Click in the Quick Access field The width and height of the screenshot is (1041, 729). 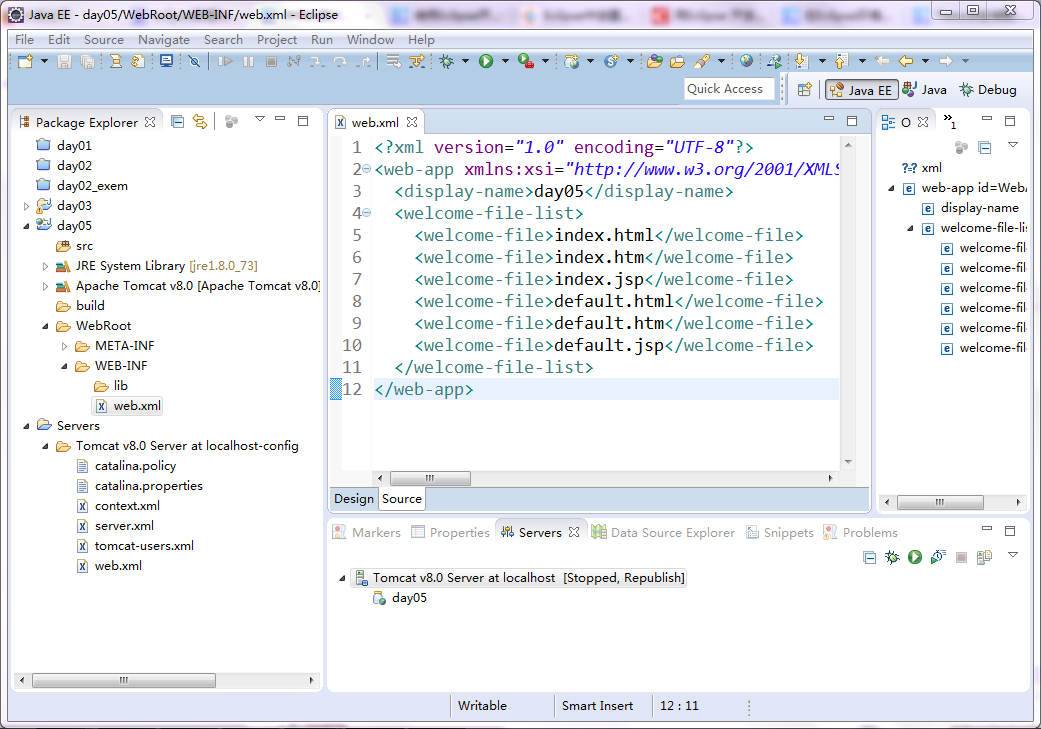[729, 89]
